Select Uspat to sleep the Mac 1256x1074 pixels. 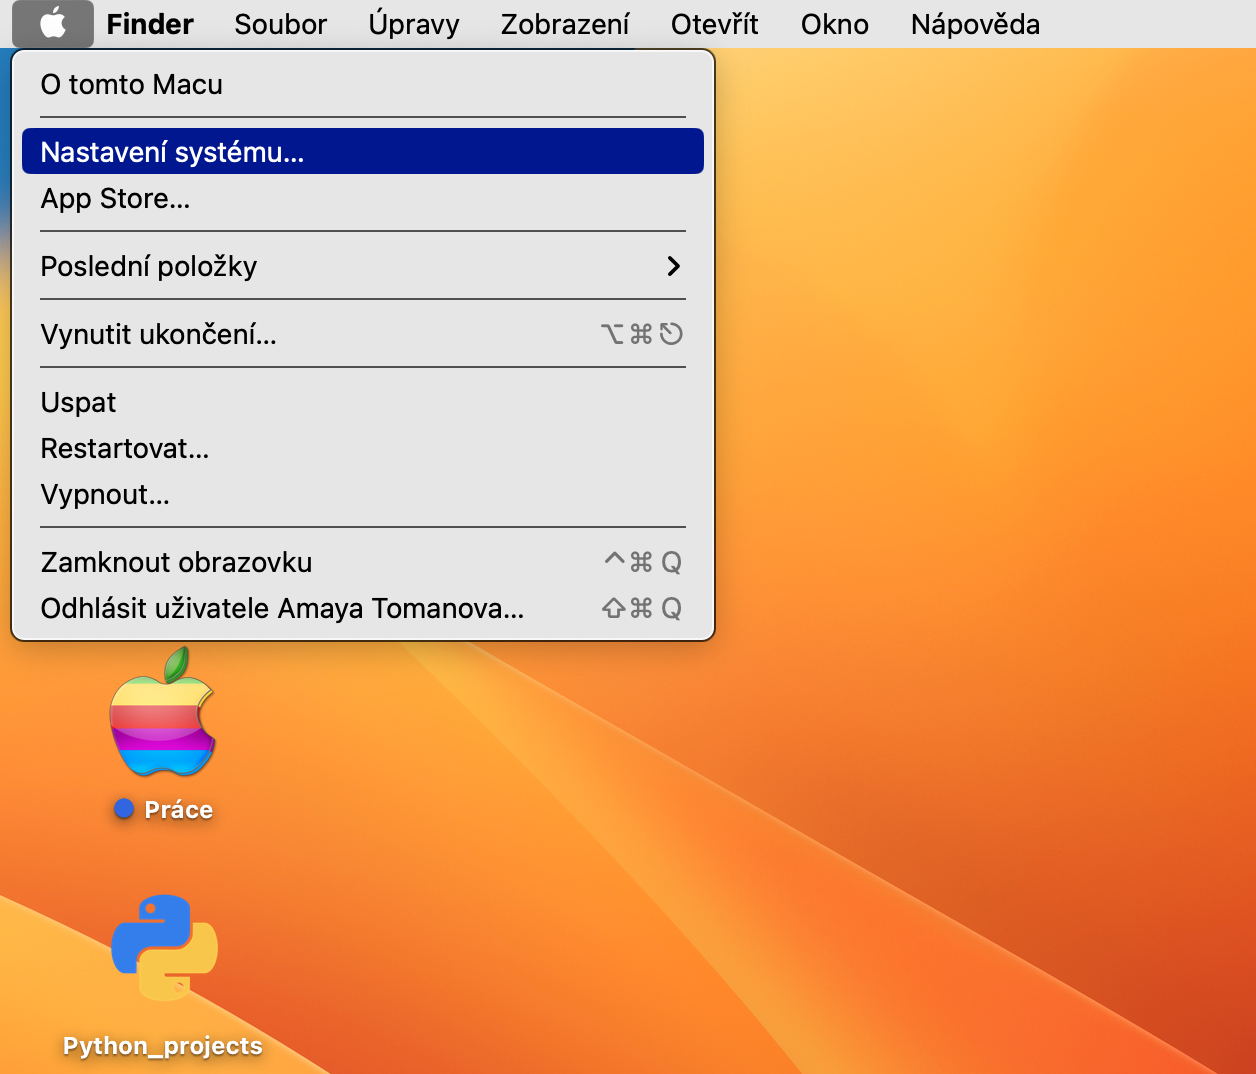(x=363, y=402)
